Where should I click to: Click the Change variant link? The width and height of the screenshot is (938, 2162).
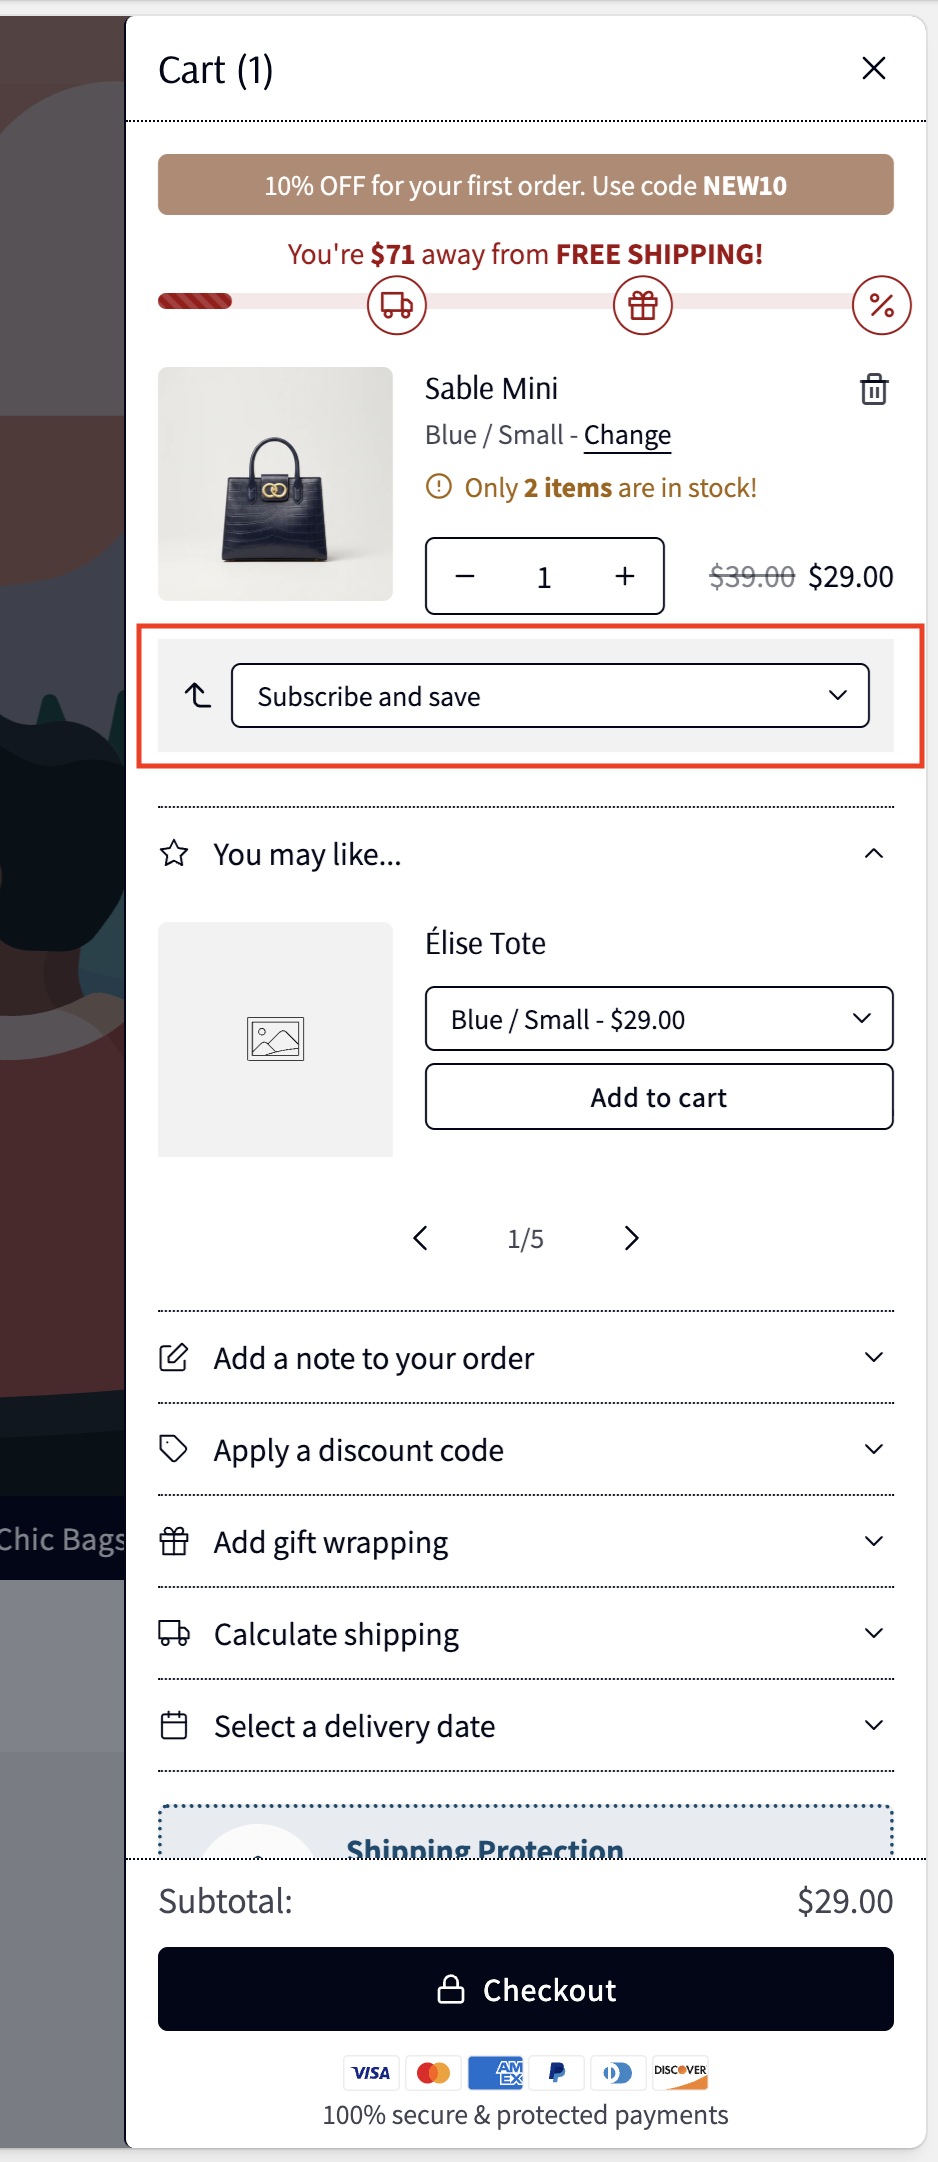[x=627, y=435]
